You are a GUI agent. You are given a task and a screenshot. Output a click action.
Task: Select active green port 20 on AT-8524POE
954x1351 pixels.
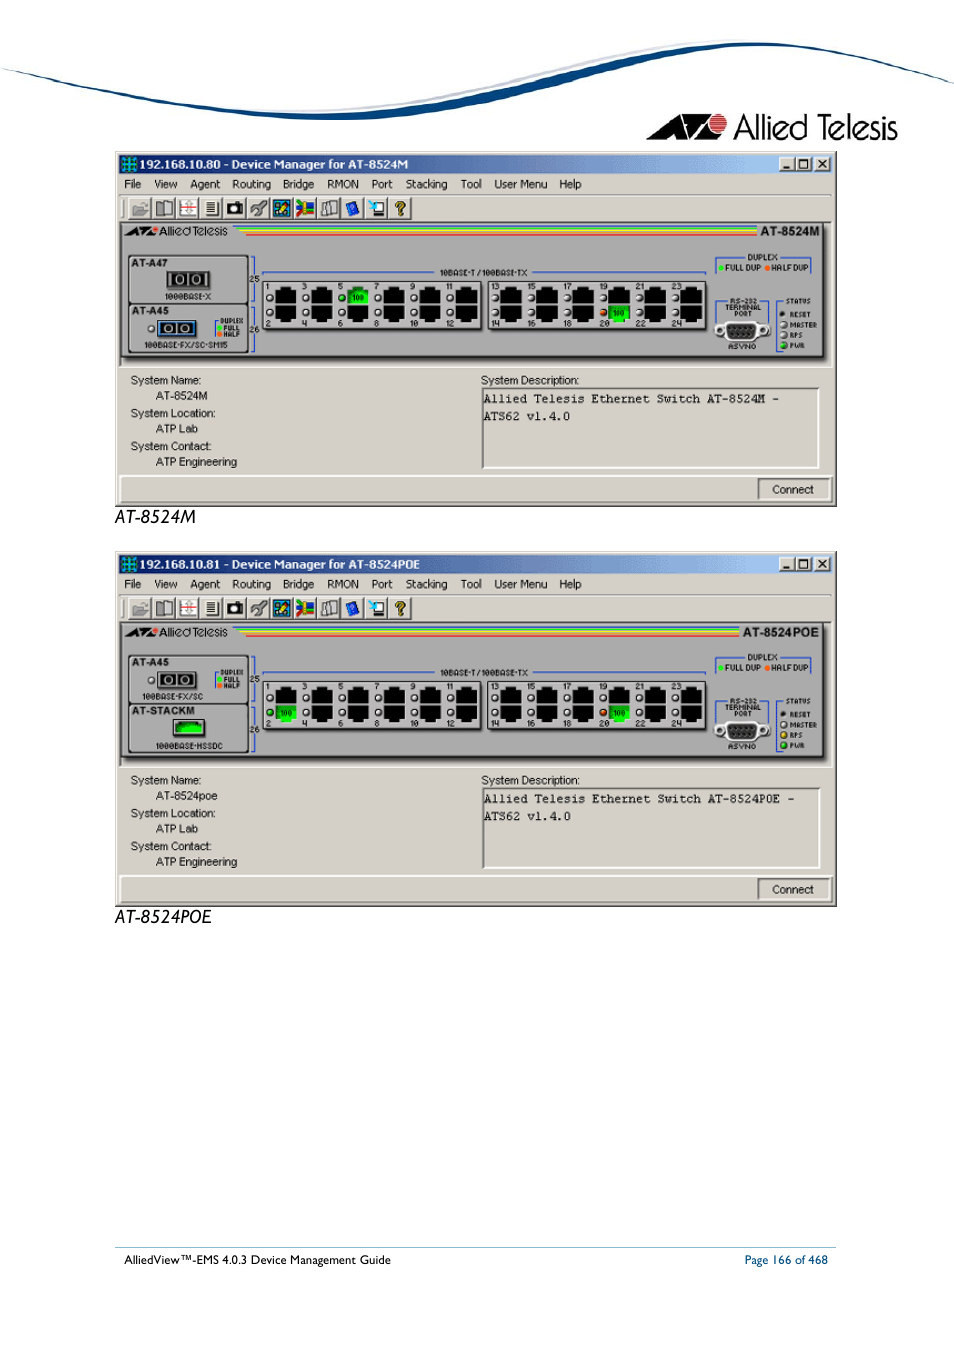point(619,713)
